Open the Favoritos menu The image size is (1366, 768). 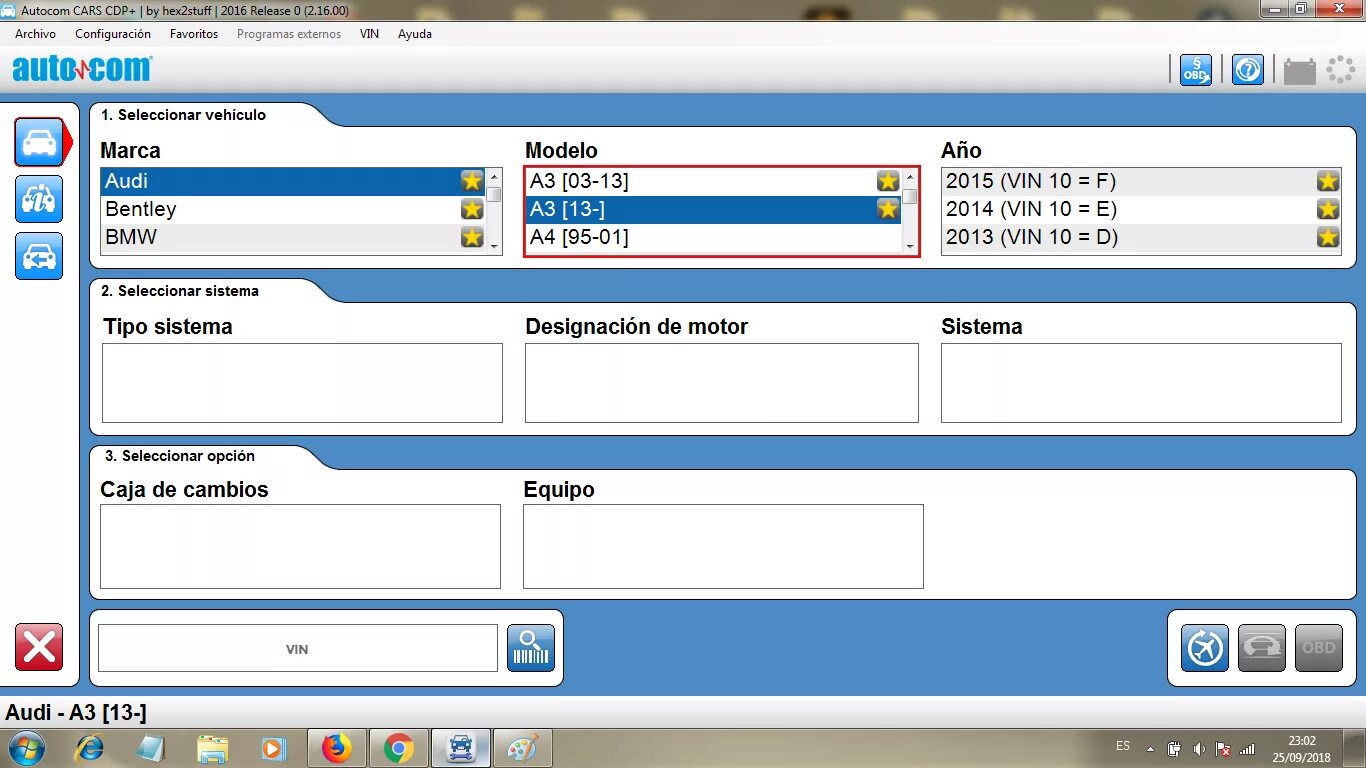(194, 34)
